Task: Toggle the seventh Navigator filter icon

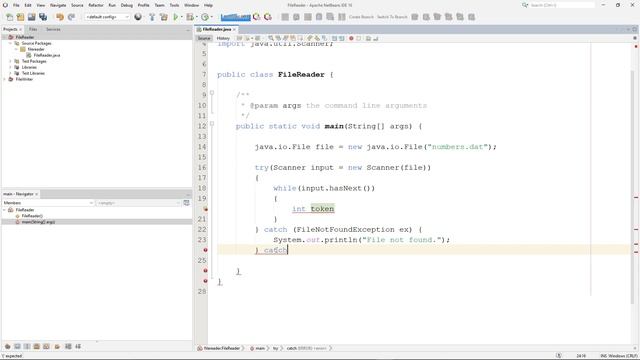Action: tap(68, 347)
